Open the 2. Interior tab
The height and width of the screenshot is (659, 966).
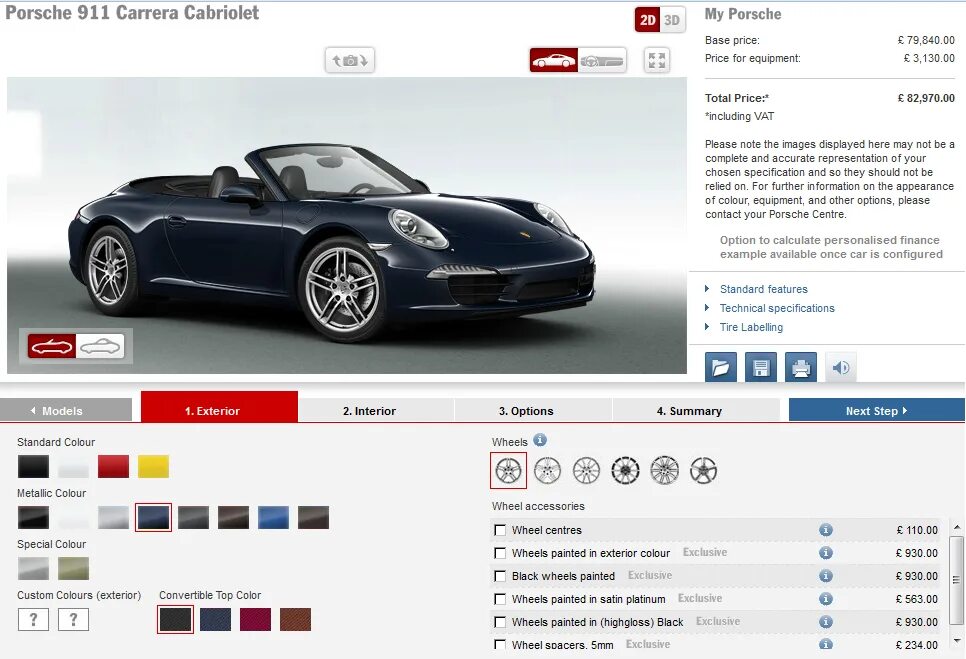(x=376, y=410)
